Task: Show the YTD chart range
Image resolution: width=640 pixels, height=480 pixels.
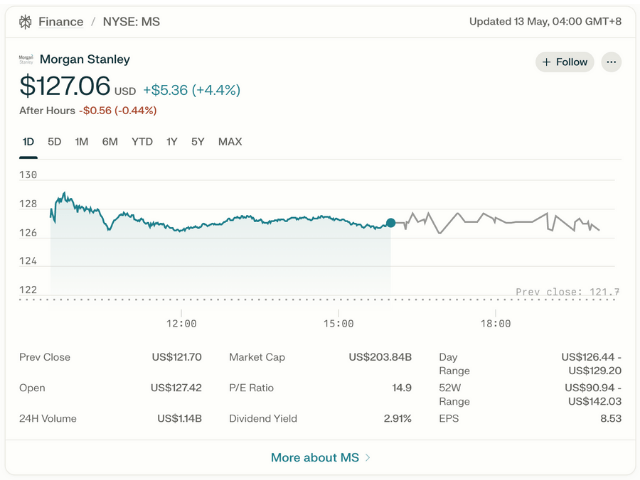Action: point(142,142)
